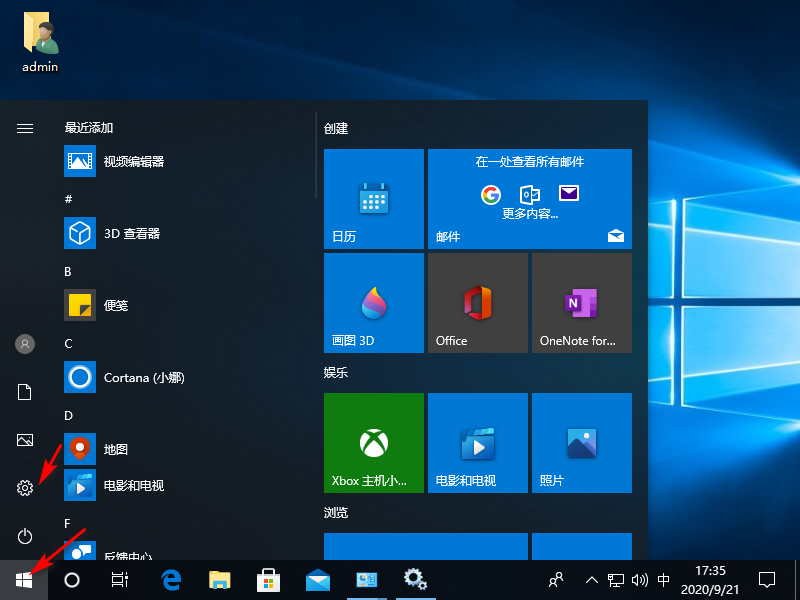800x600 pixels.
Task: Select Cortana (小娜) in app list
Action: (143, 378)
